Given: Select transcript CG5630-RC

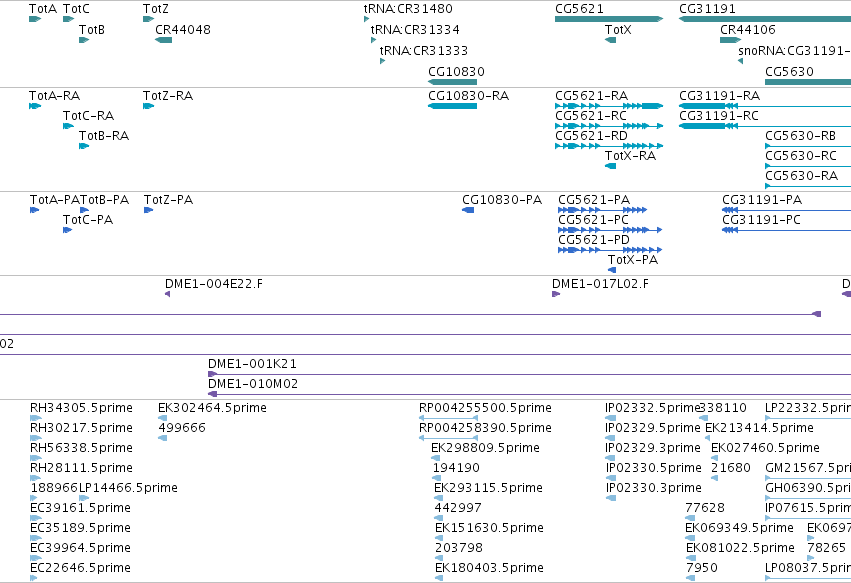Looking at the screenshot, I should [808, 166].
